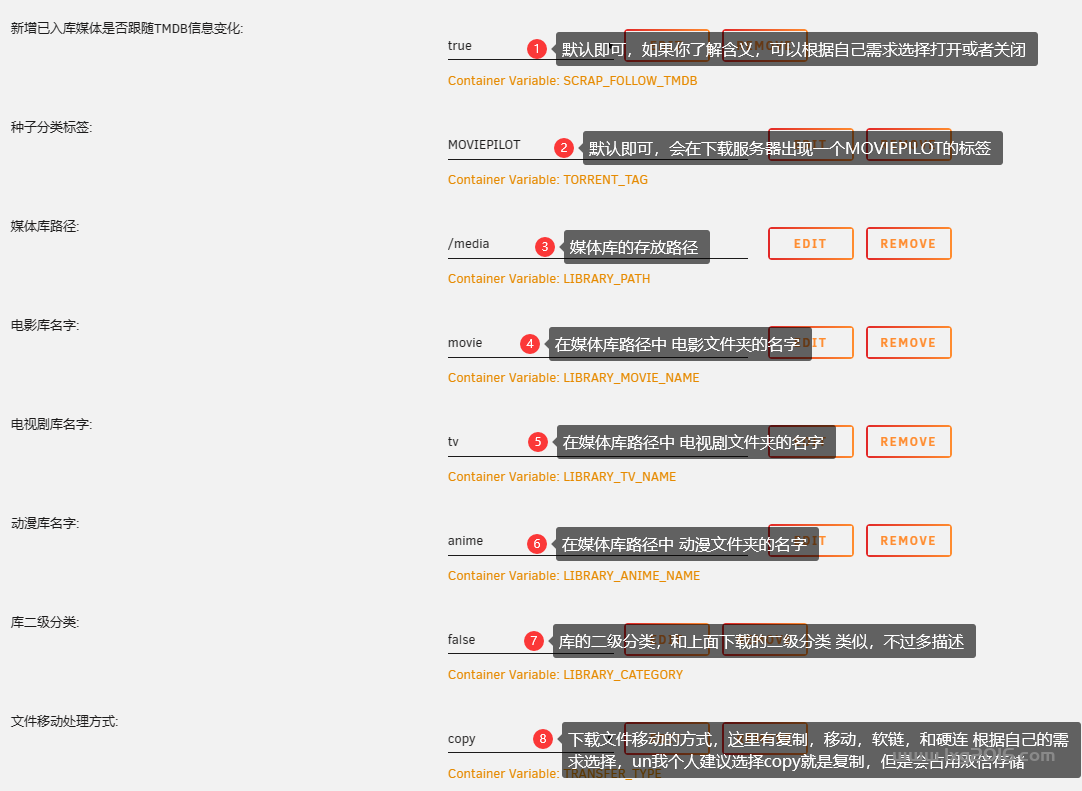Screen dimensions: 1082x791
Task: Select text Container Variable: SCRAP_FOLLOW_TMDB
Action: point(573,81)
